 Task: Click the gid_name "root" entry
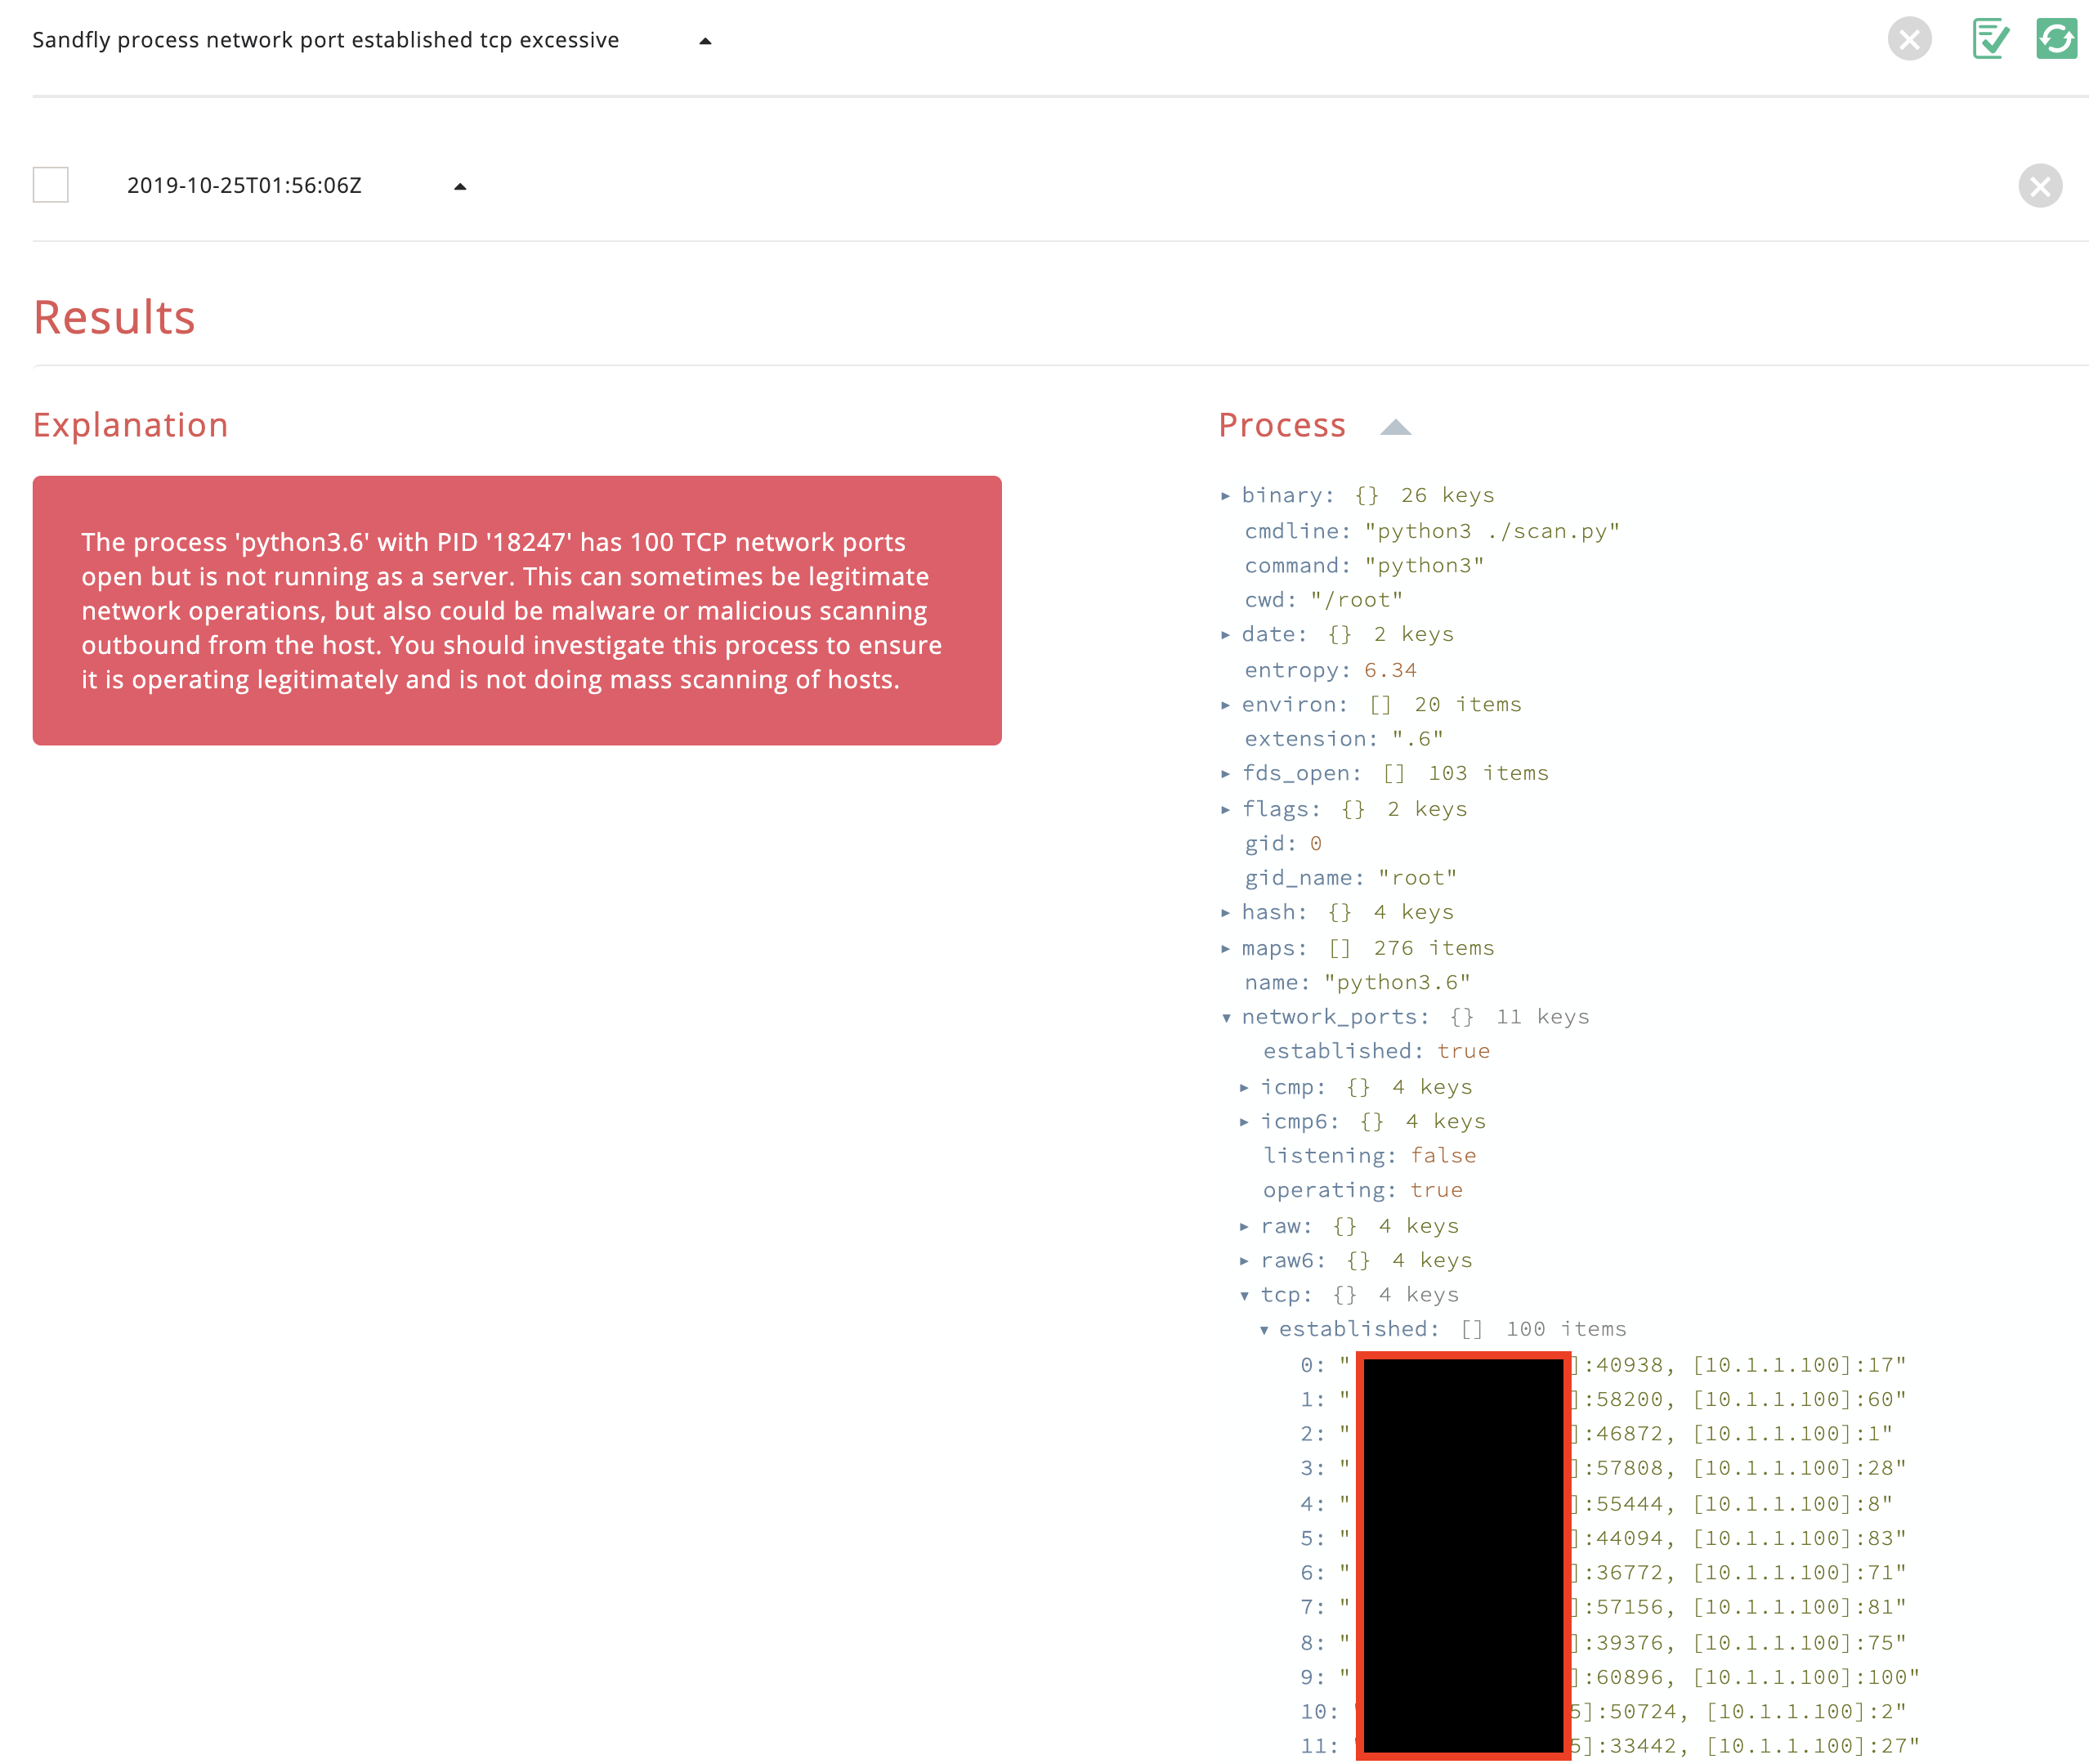[x=1350, y=878]
